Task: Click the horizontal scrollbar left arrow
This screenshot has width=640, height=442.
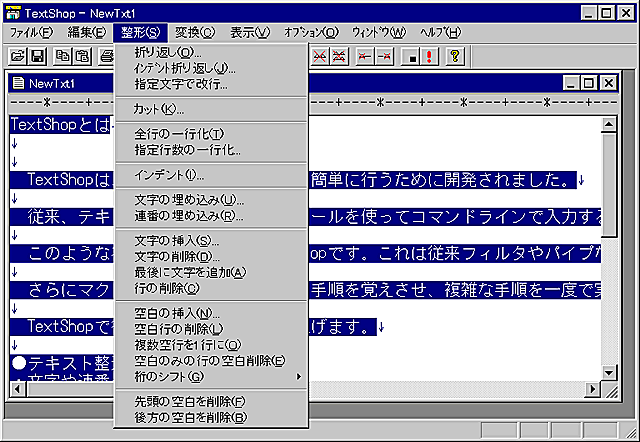Action: pyautogui.click(x=18, y=389)
